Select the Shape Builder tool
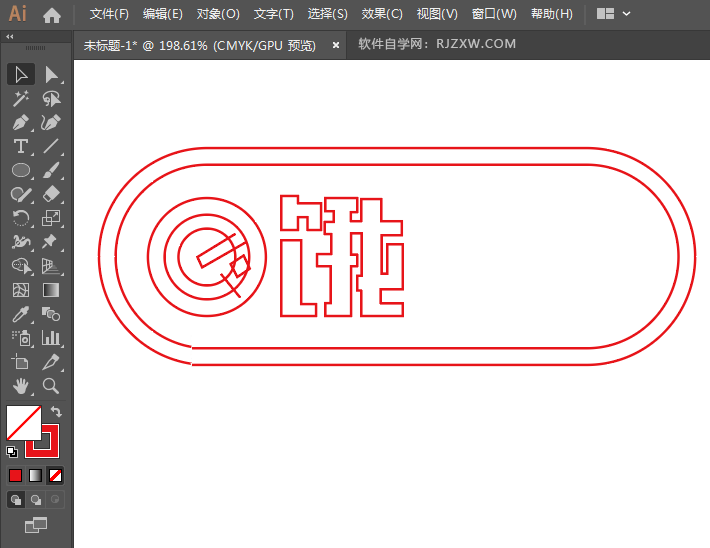Viewport: 710px width, 548px height. coord(21,266)
